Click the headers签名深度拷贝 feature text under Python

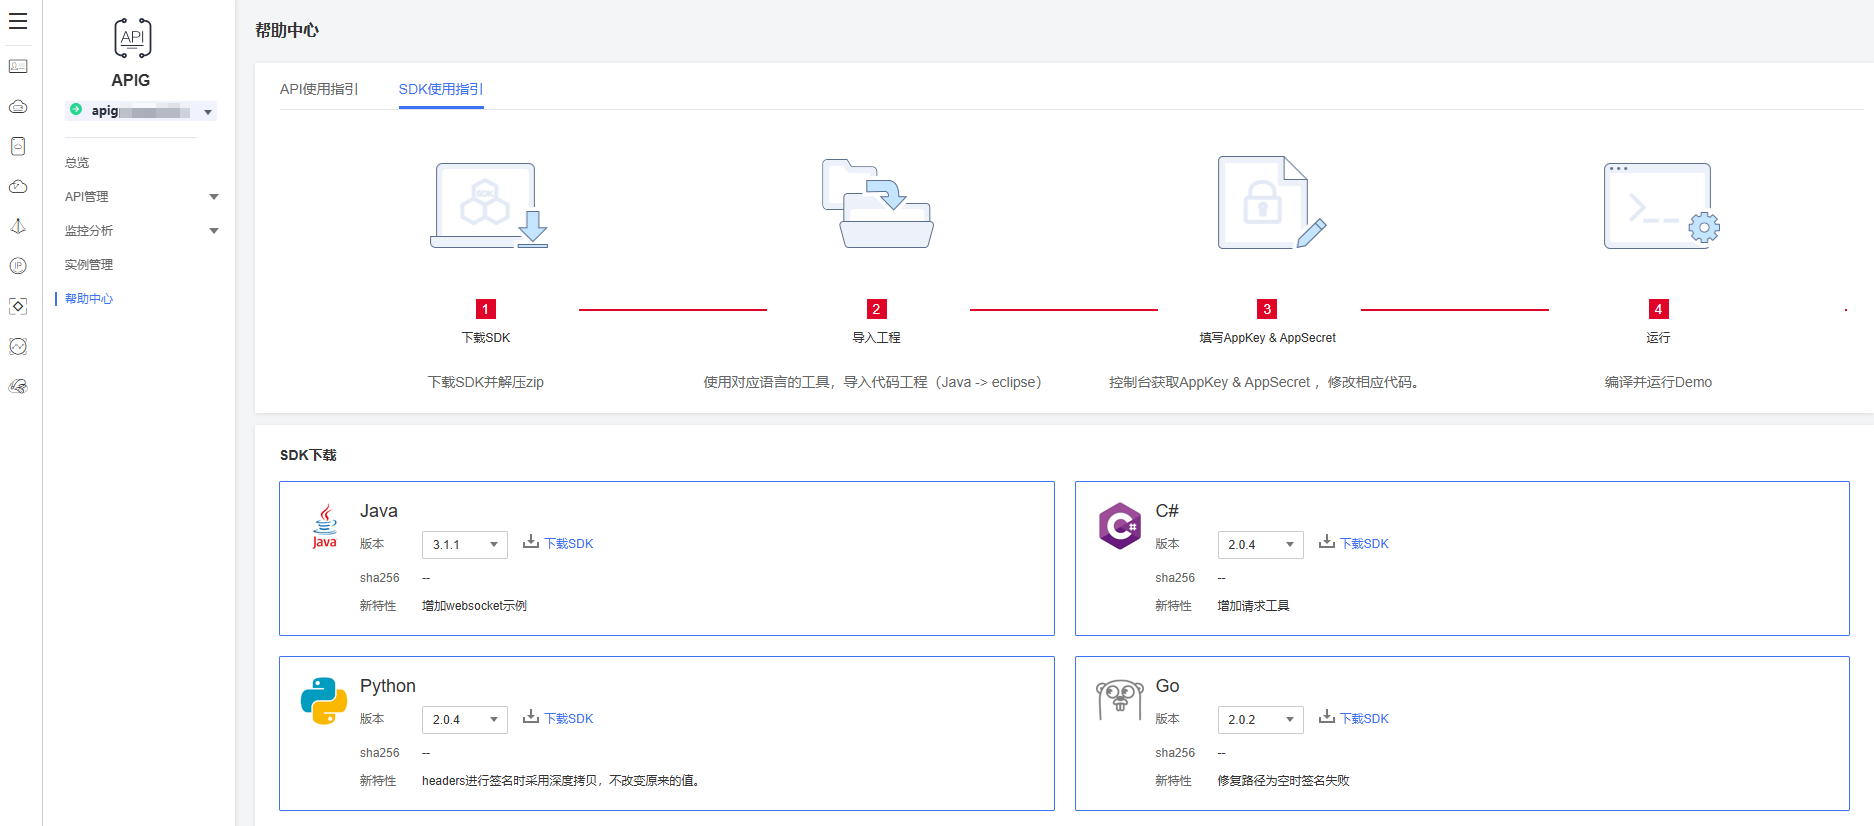point(561,781)
